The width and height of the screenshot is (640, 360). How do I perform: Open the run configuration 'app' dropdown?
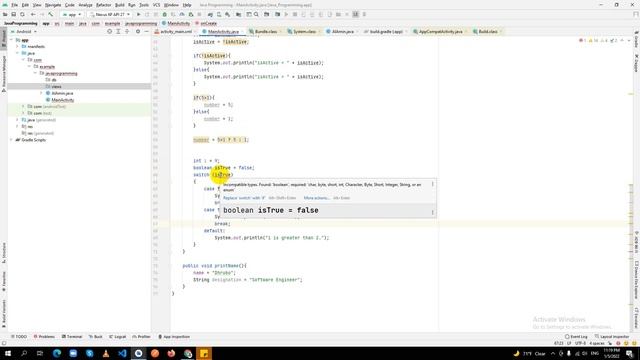72,14
